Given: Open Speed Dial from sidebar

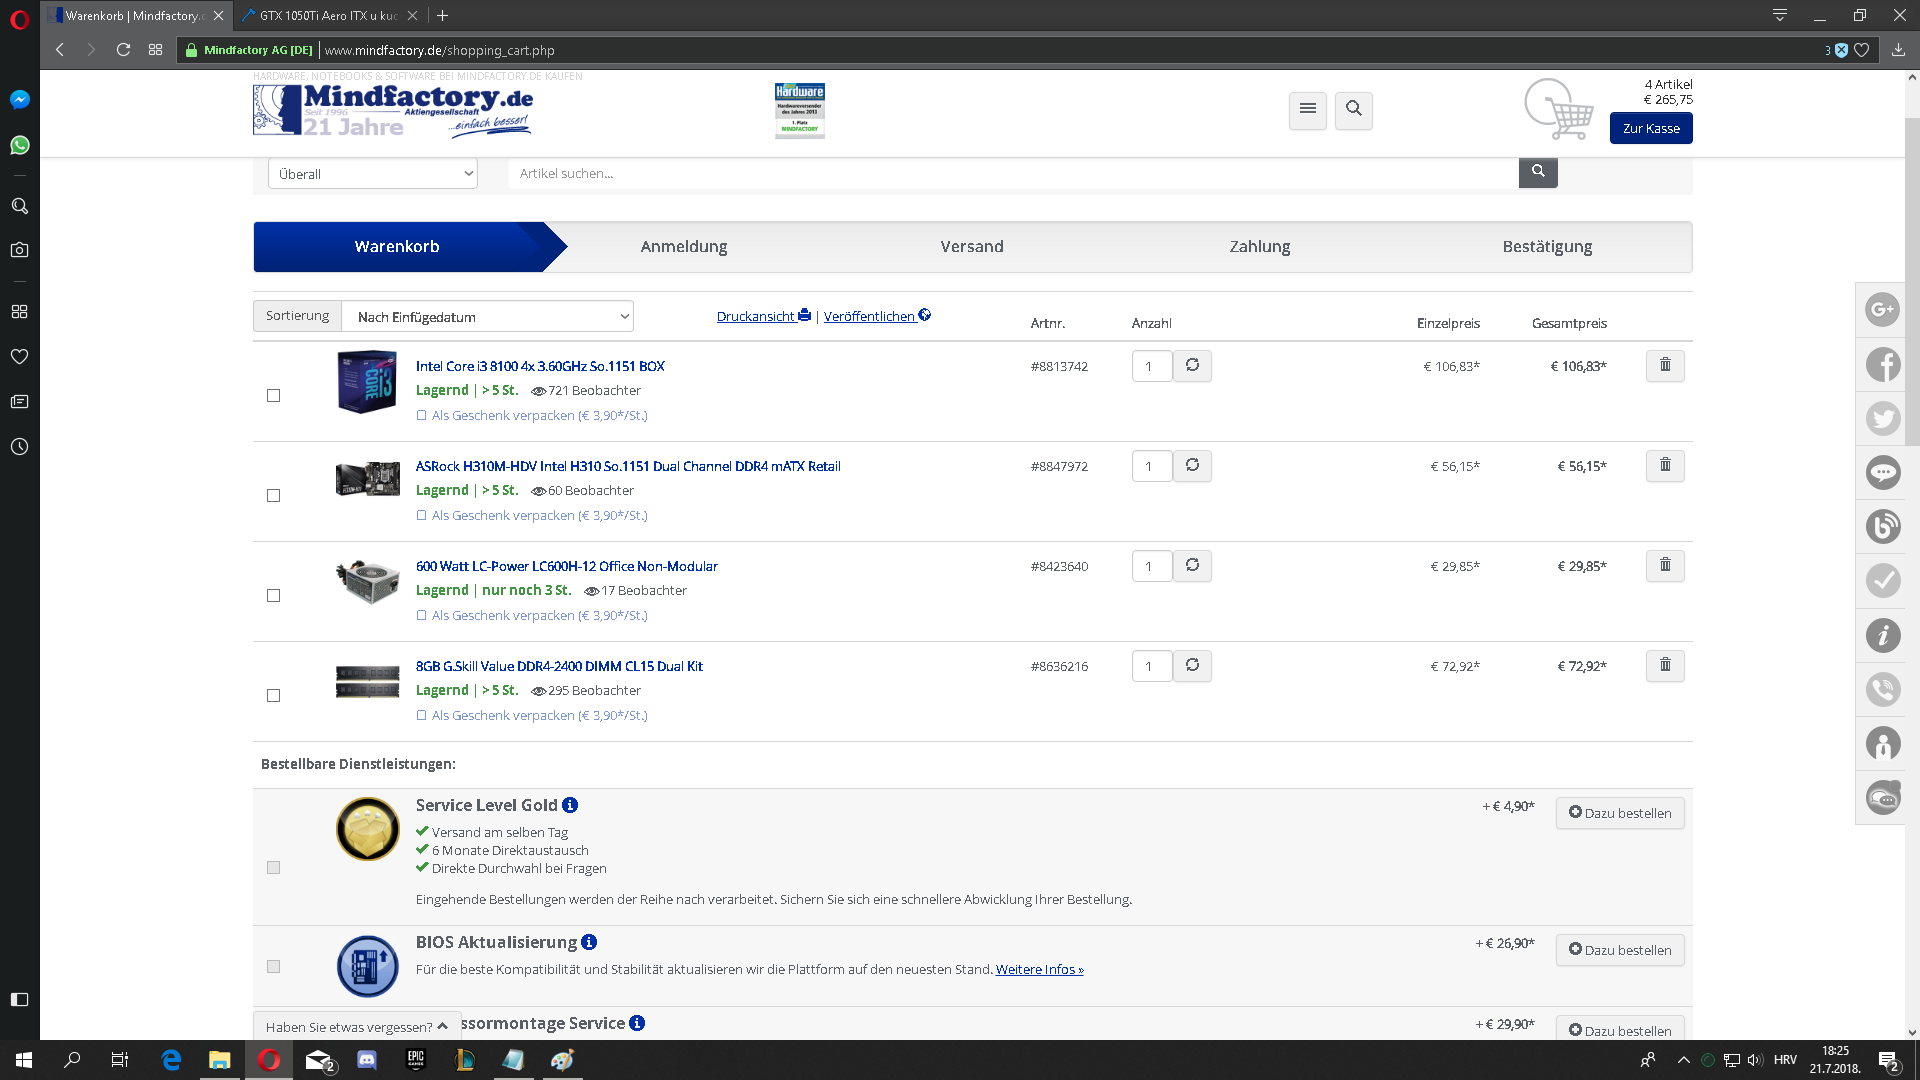Looking at the screenshot, I should [19, 311].
